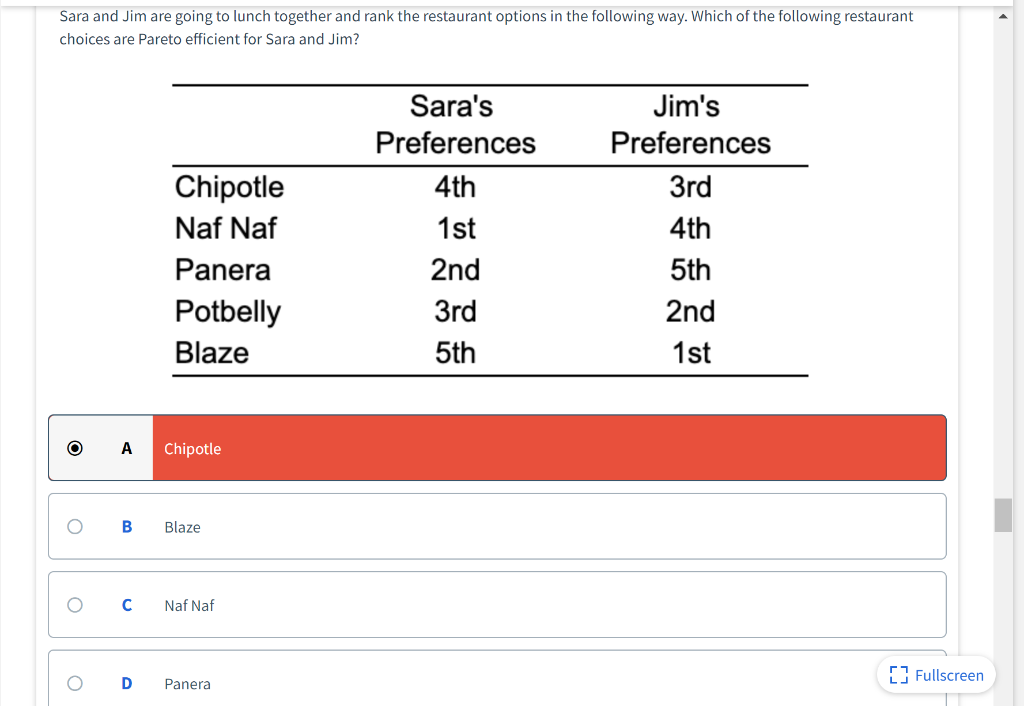The width and height of the screenshot is (1024, 706).
Task: Click the letter A answer label
Action: point(127,448)
